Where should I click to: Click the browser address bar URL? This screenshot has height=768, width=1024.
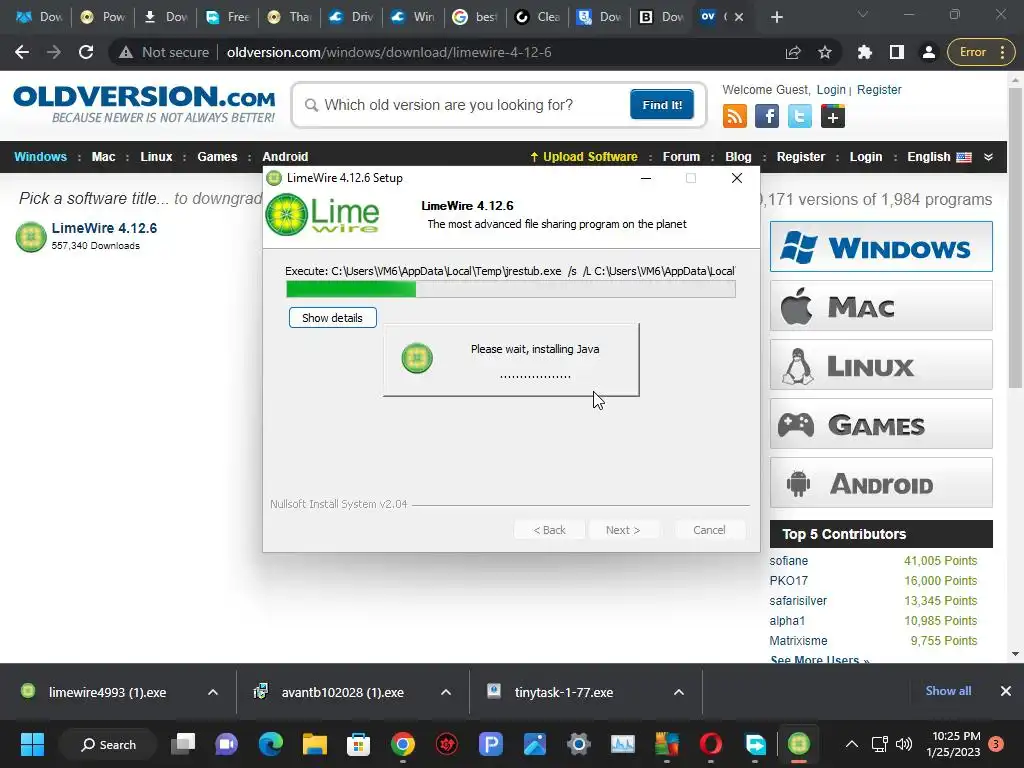tap(389, 52)
